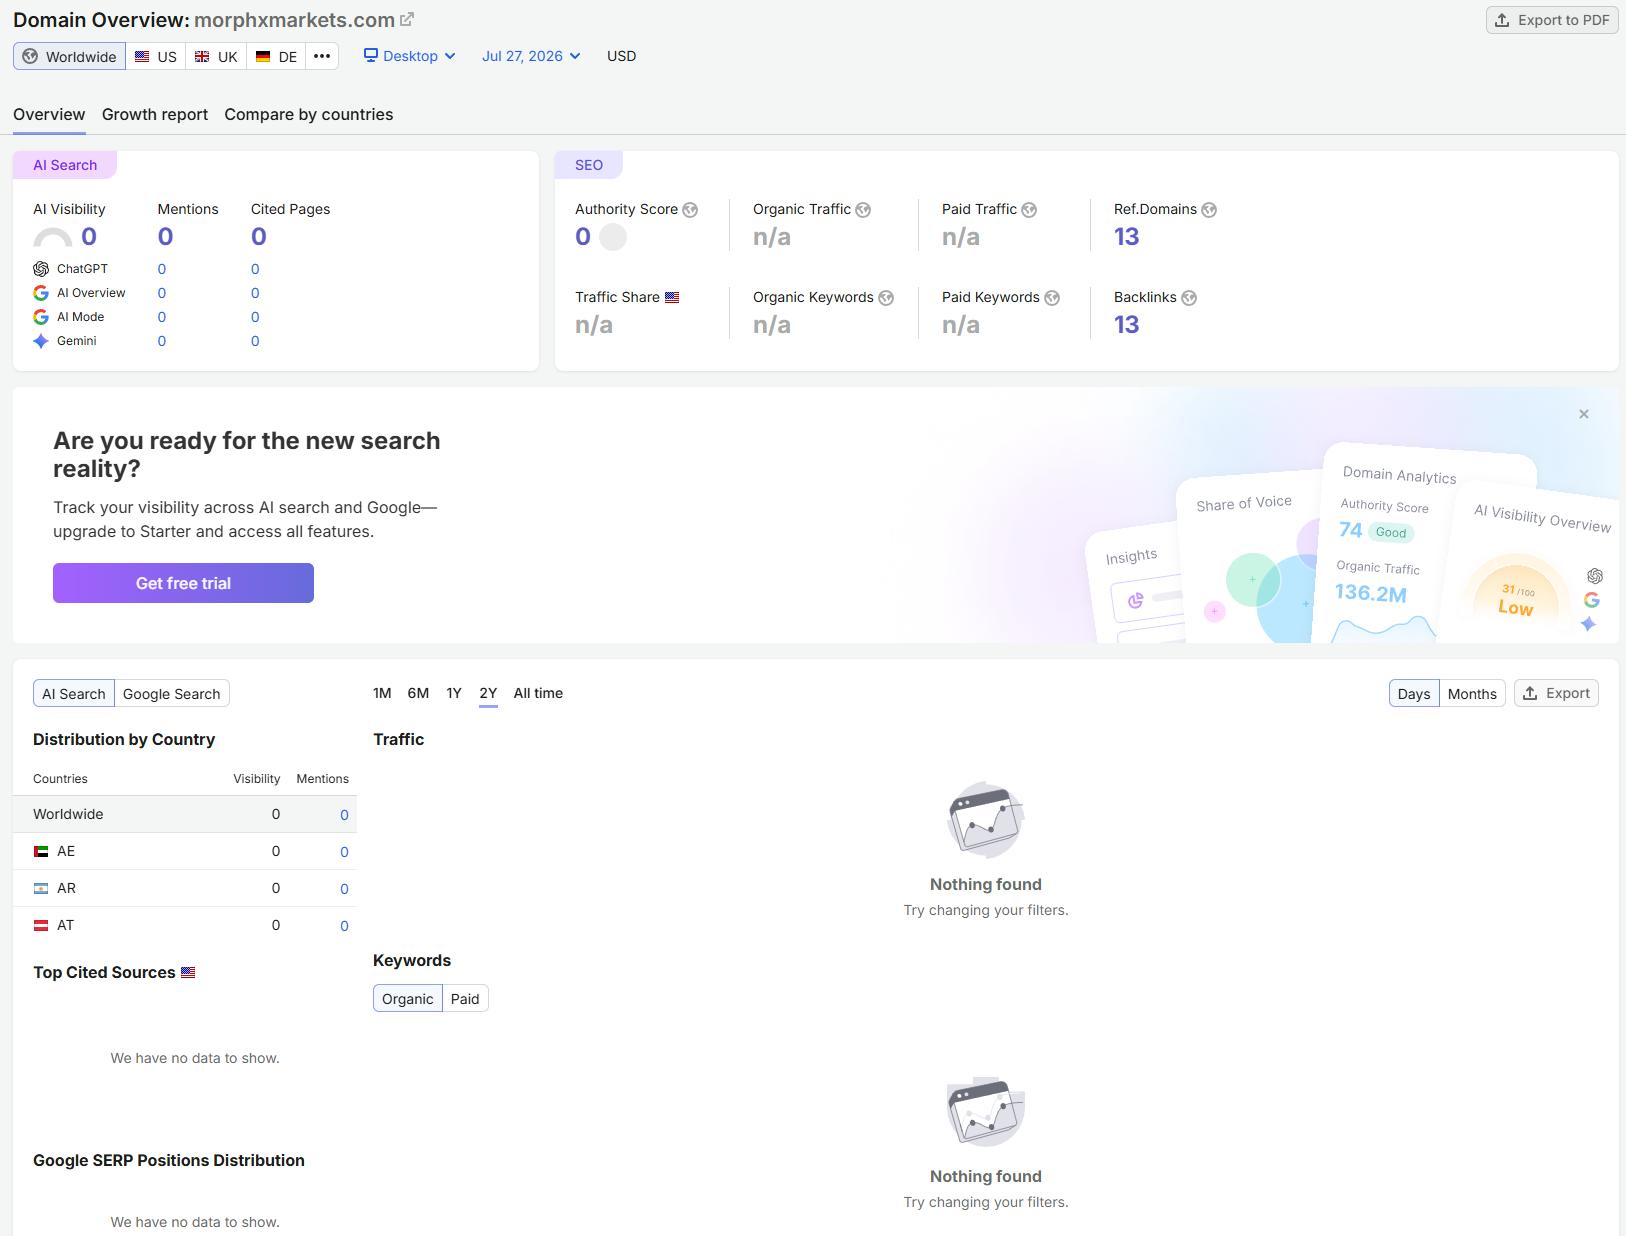Viewport: 1626px width, 1236px height.
Task: Click the Gemini sparkle icon
Action: (x=41, y=341)
